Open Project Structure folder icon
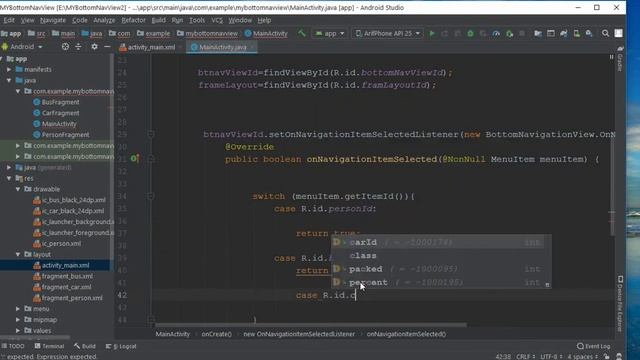This screenshot has width=640, height=360. tap(538, 33)
